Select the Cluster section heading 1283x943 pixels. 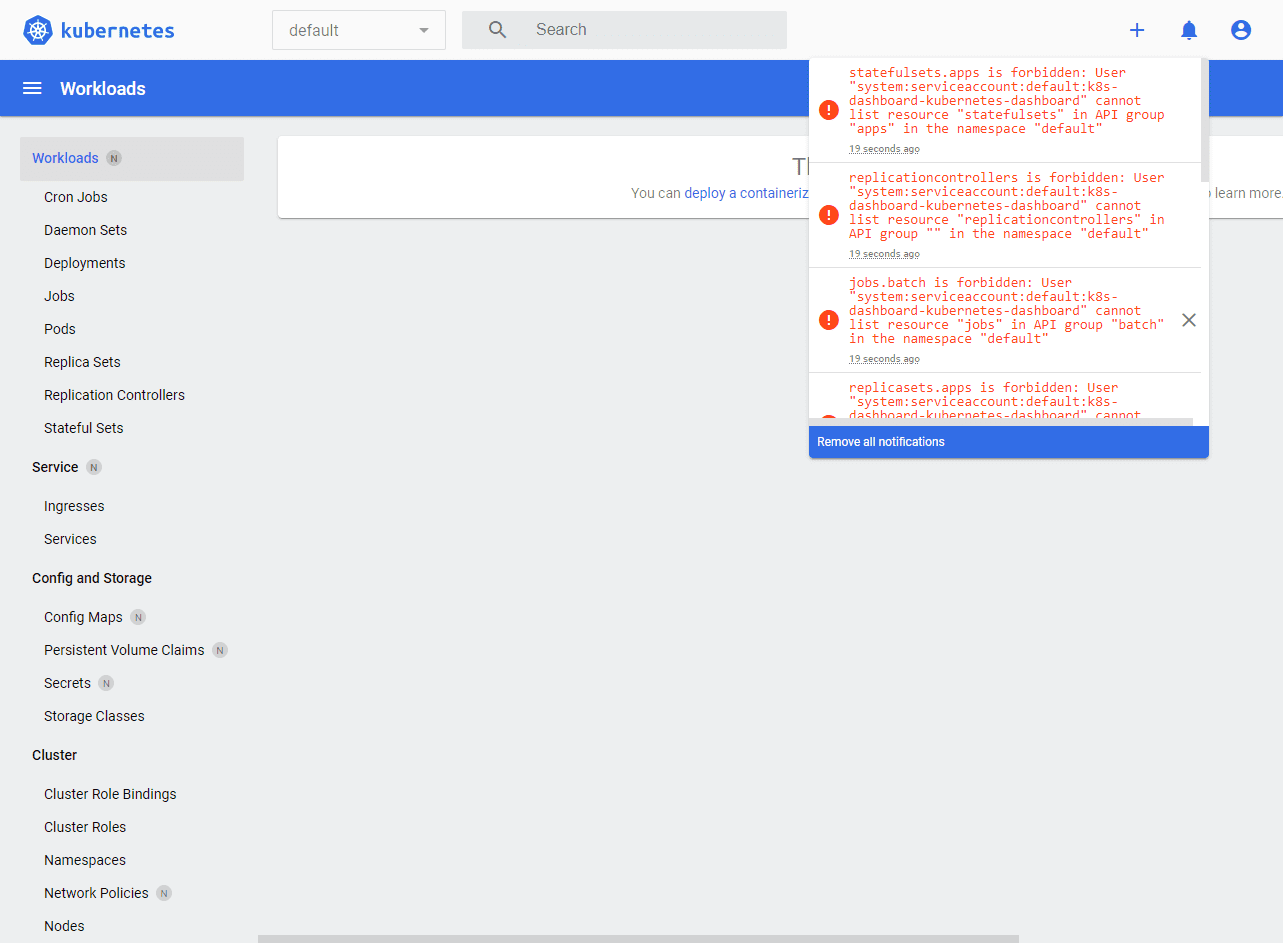[54, 755]
